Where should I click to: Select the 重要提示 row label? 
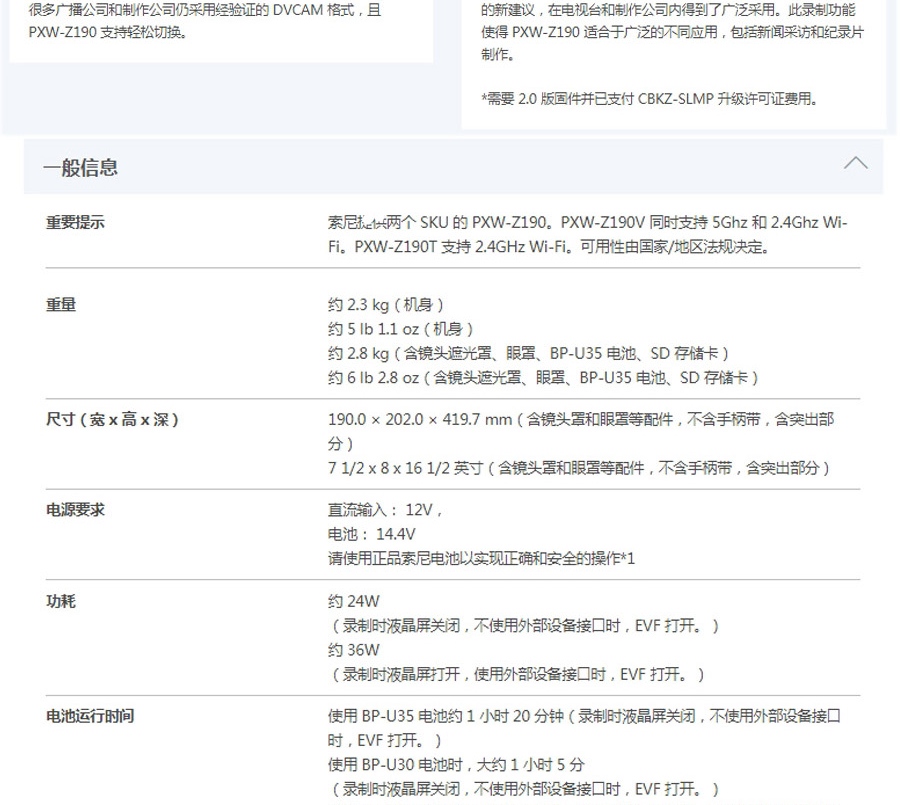[x=75, y=222]
